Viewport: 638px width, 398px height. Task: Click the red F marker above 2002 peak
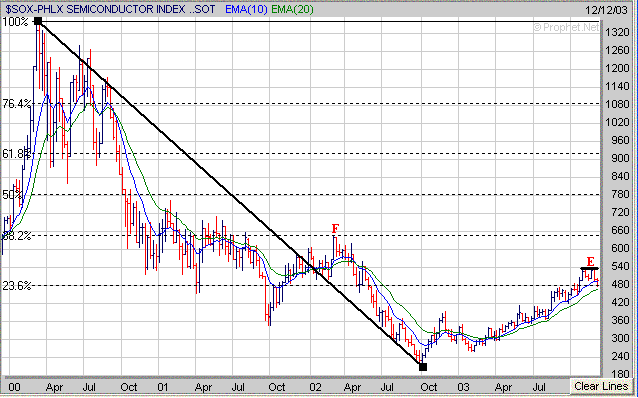click(x=335, y=228)
